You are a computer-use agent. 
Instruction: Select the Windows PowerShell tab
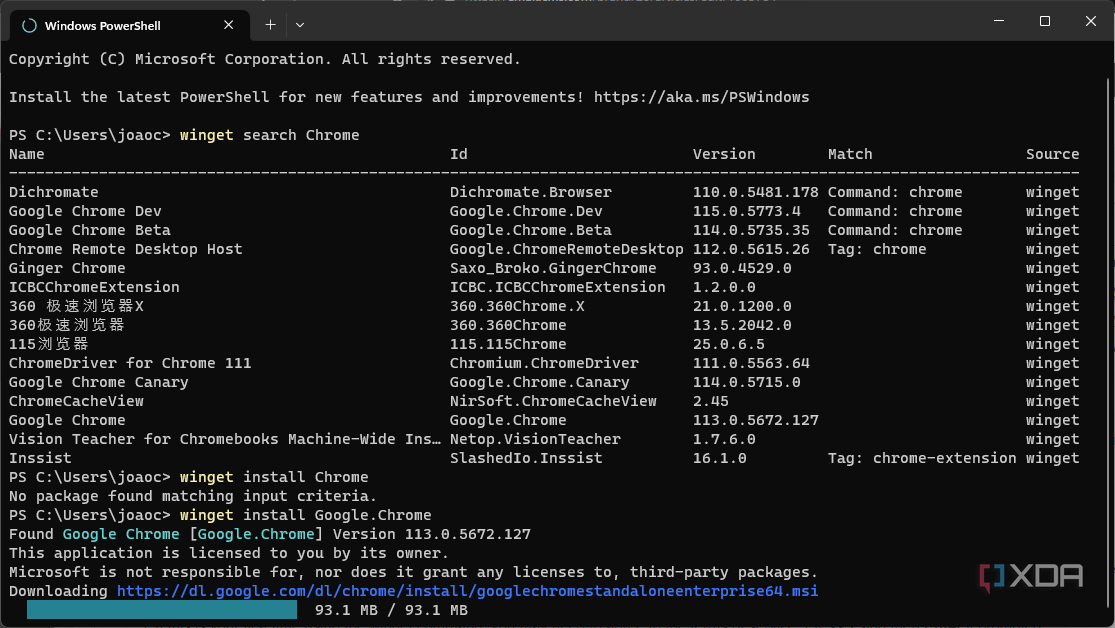pyautogui.click(x=130, y=26)
